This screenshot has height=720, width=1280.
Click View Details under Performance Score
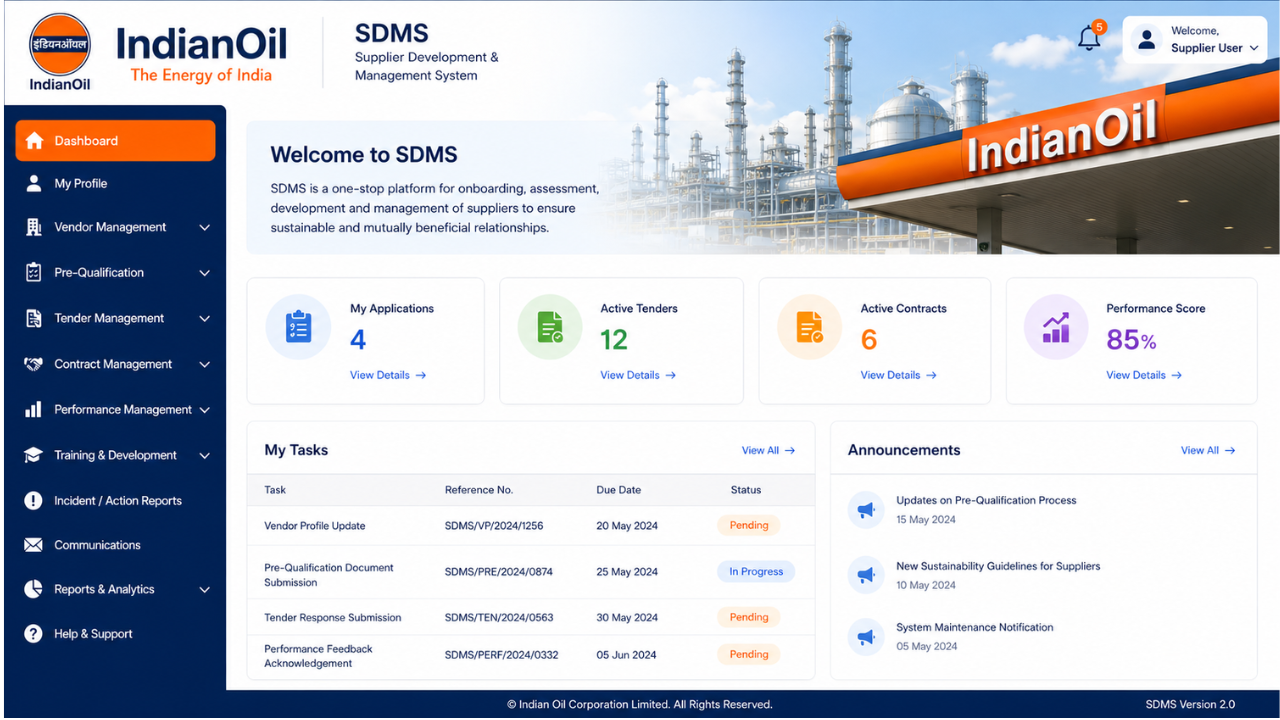[x=1144, y=375]
